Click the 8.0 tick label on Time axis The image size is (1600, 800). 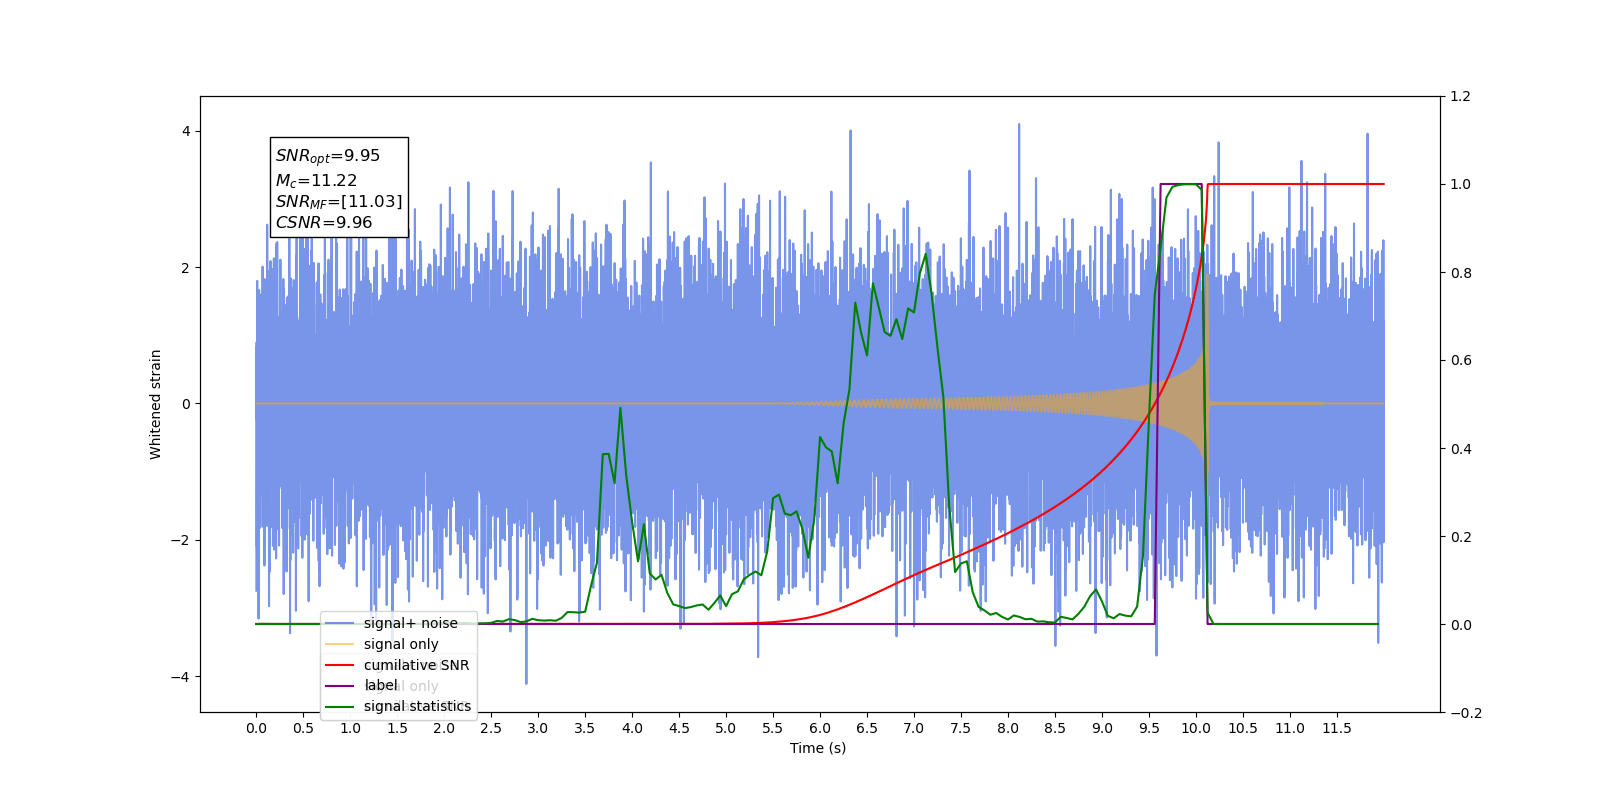coord(1008,728)
